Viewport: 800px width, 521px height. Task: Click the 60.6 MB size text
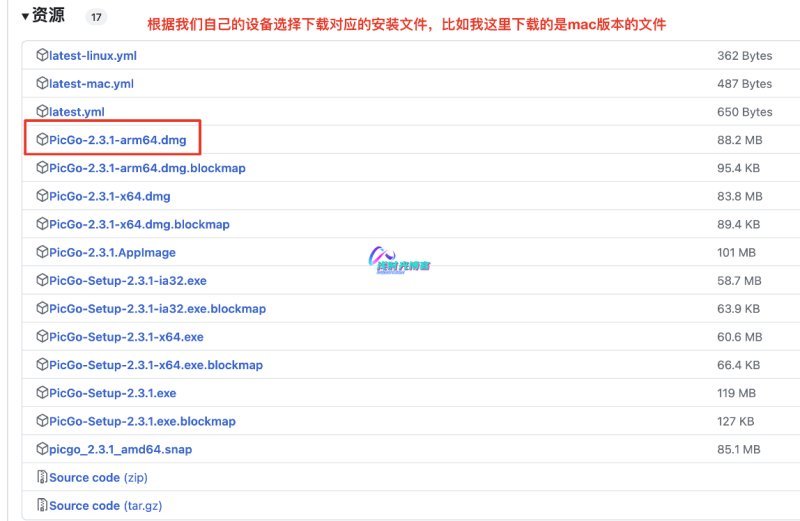(x=740, y=337)
